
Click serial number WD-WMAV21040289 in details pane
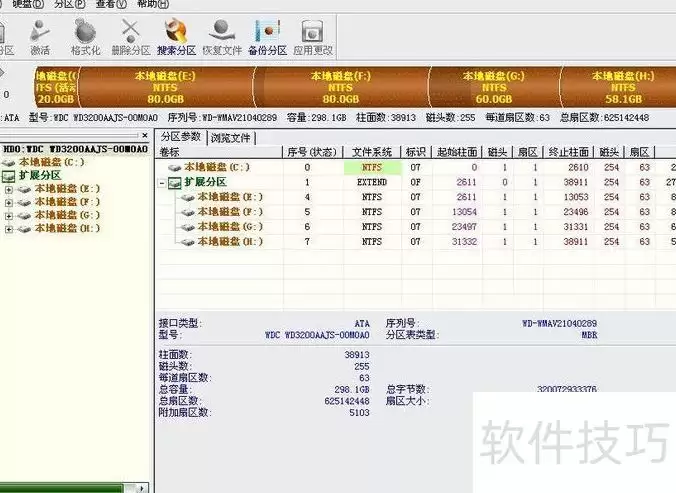point(559,323)
